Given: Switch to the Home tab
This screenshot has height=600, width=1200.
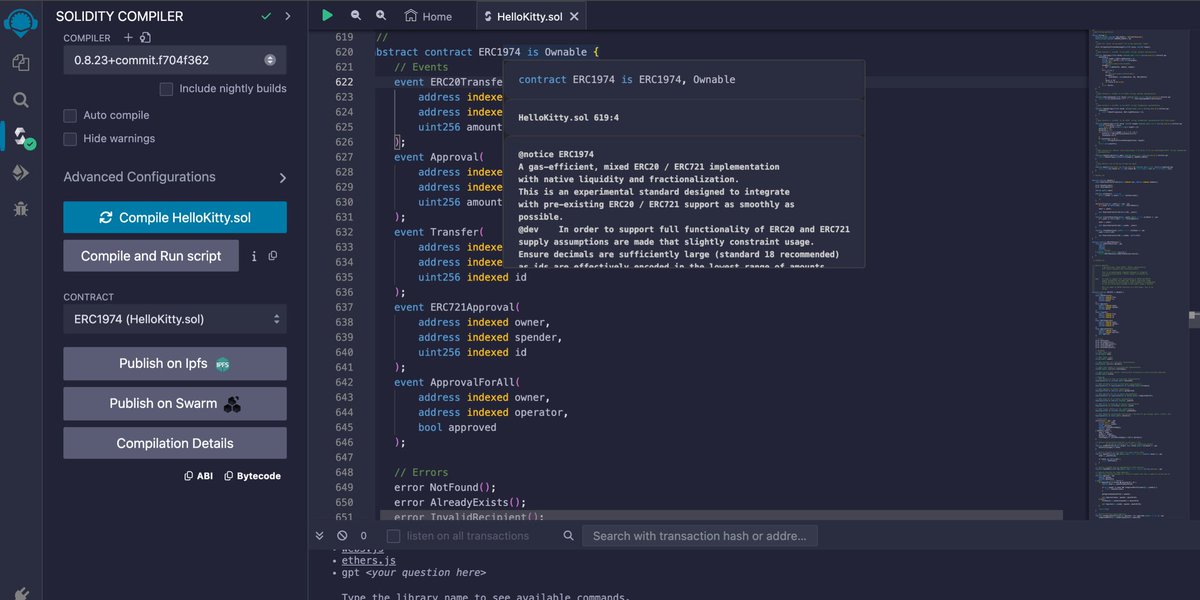Looking at the screenshot, I should pyautogui.click(x=428, y=15).
